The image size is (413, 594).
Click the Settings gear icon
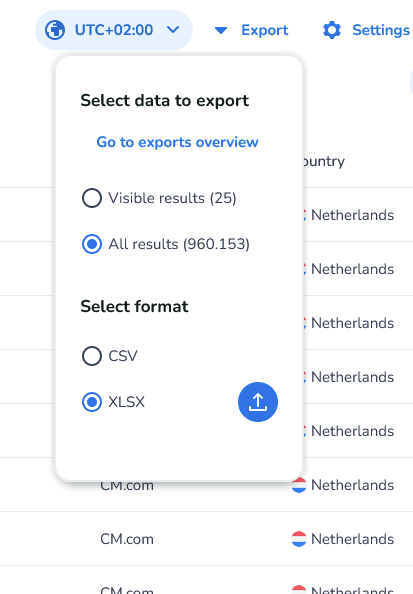click(332, 30)
